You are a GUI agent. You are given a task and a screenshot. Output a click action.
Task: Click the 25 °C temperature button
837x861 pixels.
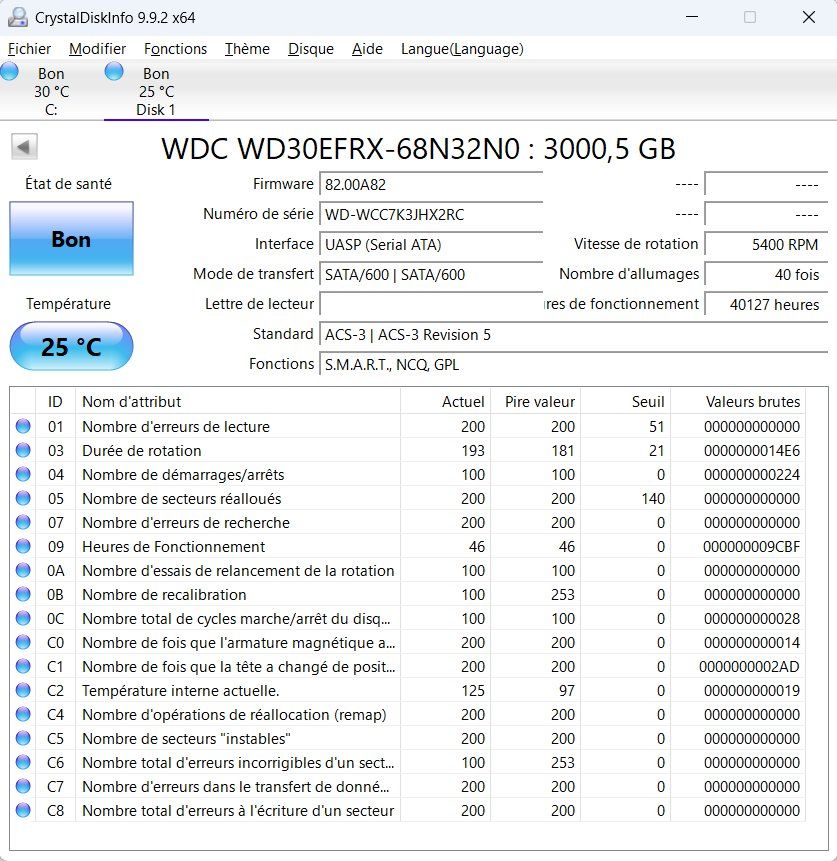(71, 346)
